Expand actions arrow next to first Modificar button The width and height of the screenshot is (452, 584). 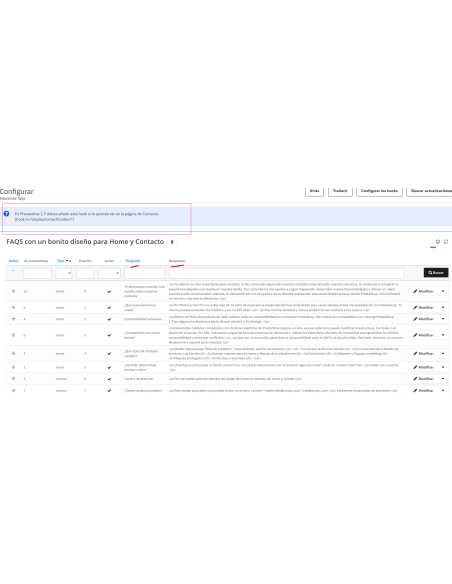[x=443, y=291]
